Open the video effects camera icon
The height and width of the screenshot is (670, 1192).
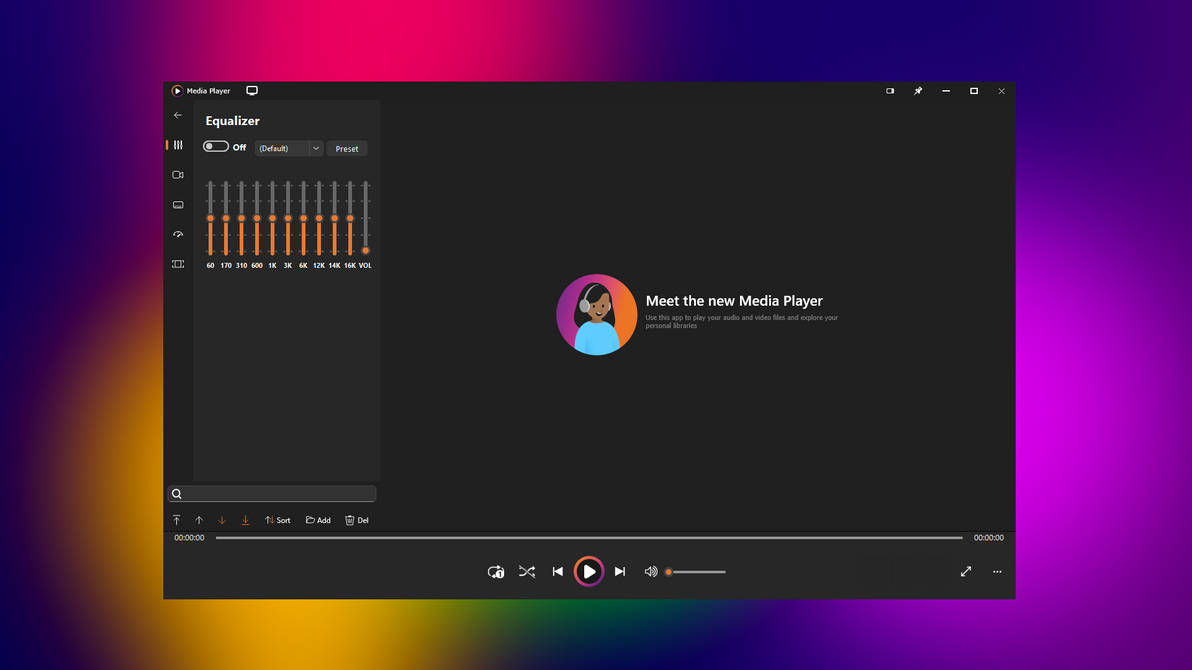[178, 175]
